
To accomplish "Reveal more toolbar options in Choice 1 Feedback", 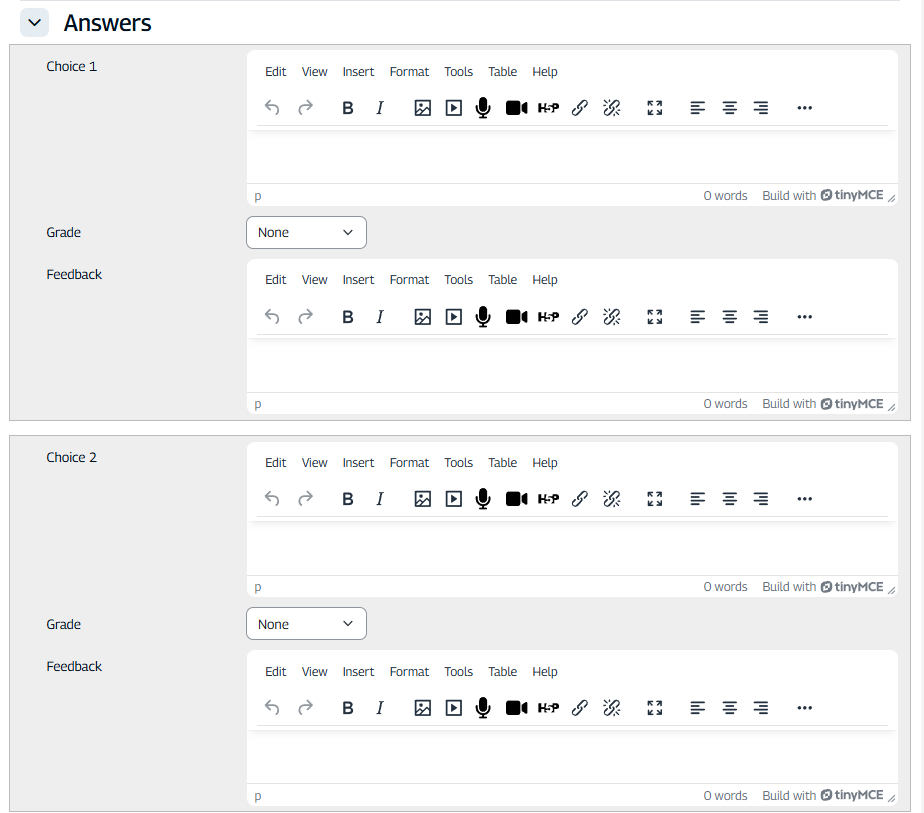I will 804,316.
